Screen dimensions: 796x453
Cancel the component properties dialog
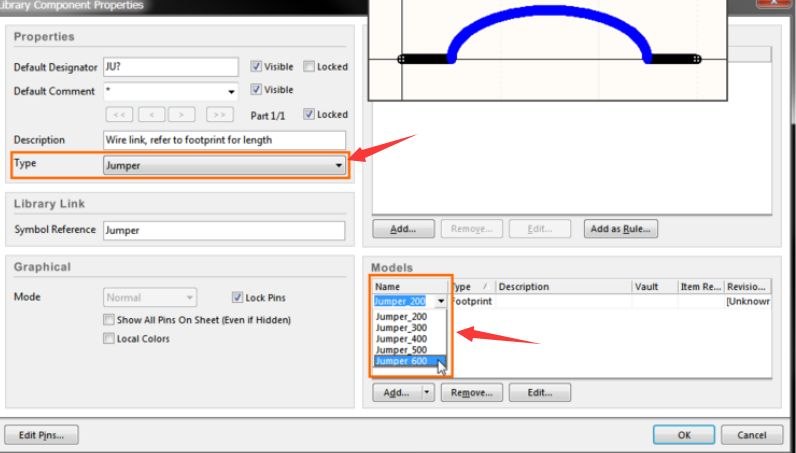[x=752, y=435]
